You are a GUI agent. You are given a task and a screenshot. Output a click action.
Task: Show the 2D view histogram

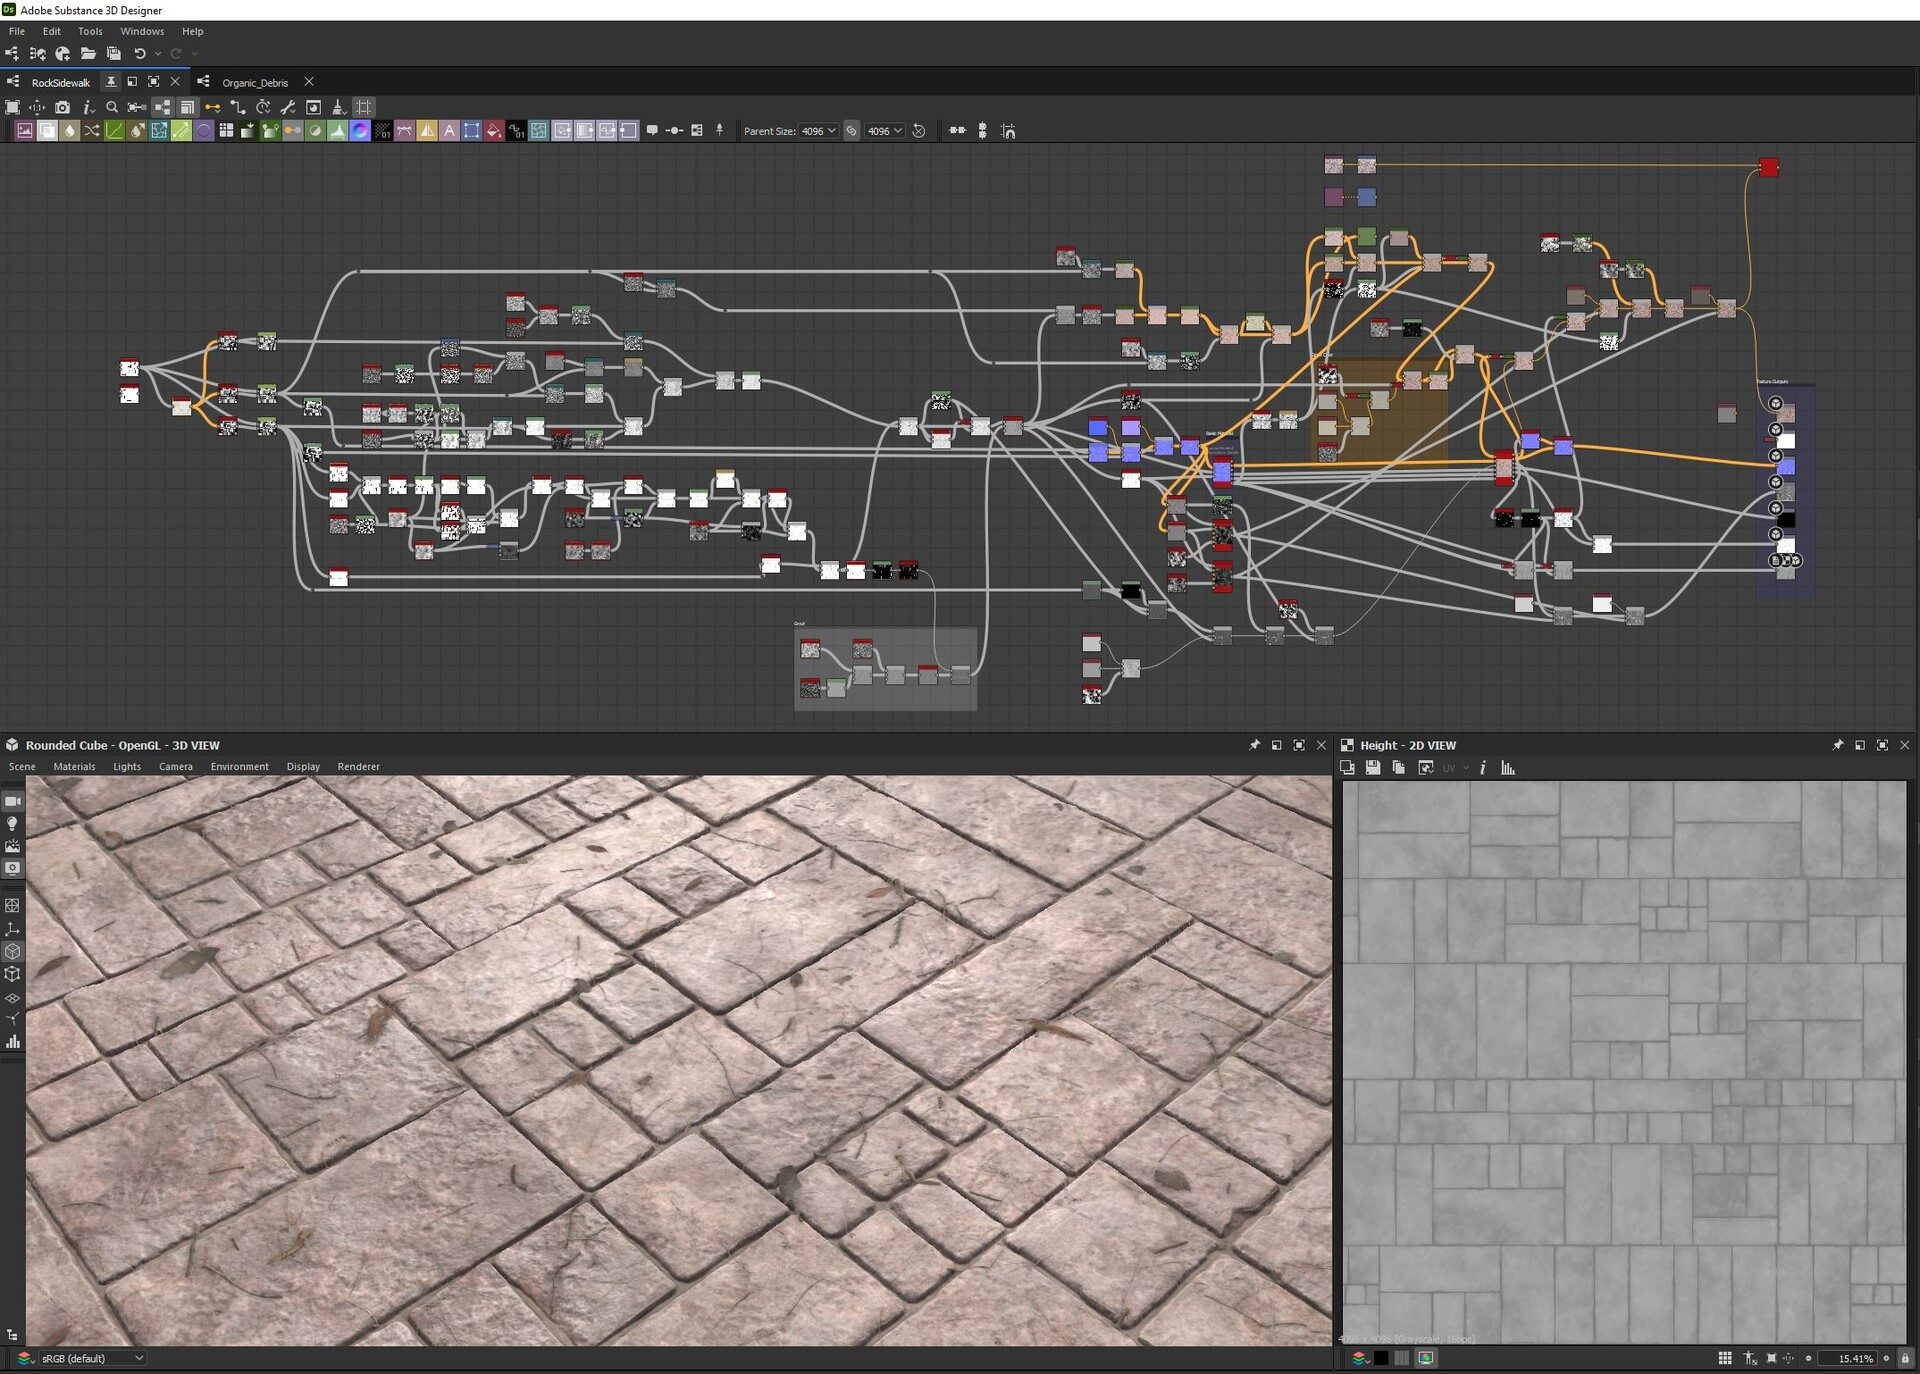[1508, 768]
